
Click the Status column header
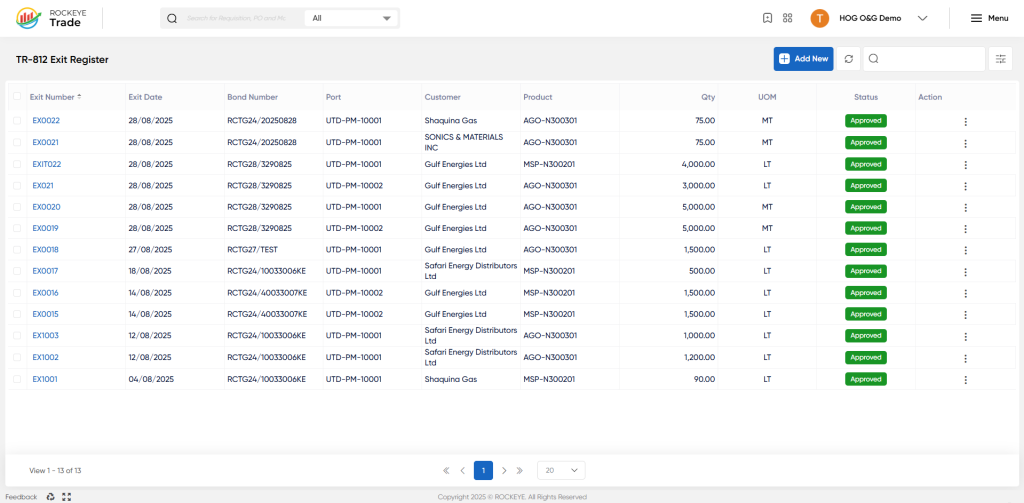(866, 97)
